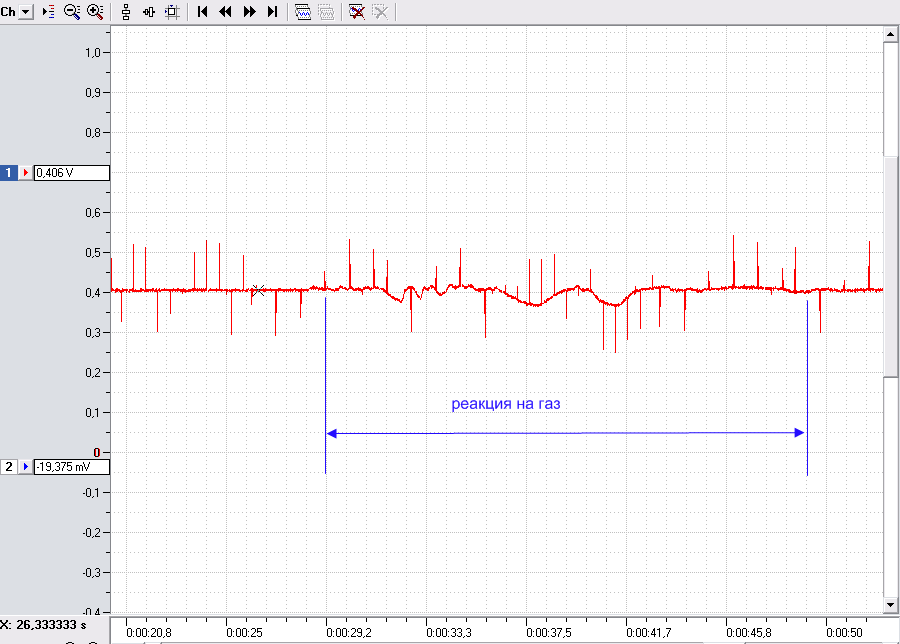Zoom in the waveform view

coord(95,11)
